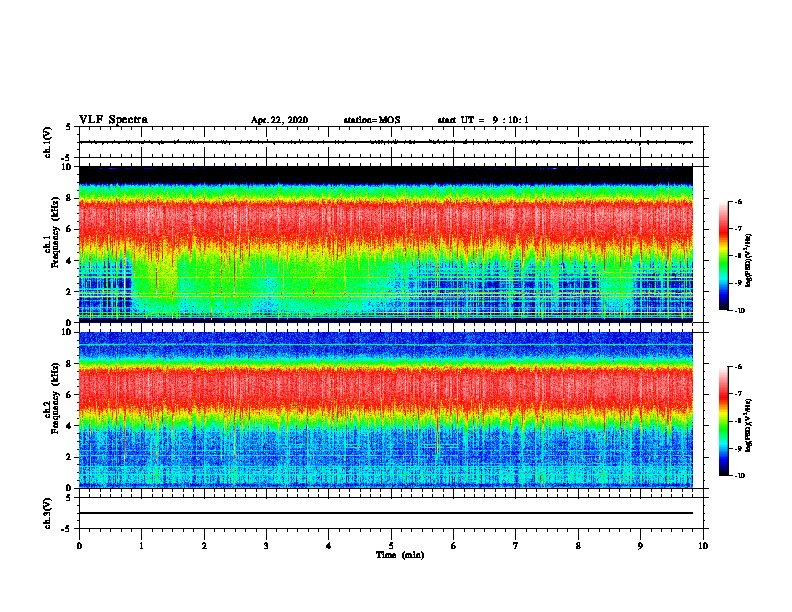Image resolution: width=792 pixels, height=612 pixels.
Task: Click the "6" frequency tick on ch.1 panel
Action: pyautogui.click(x=70, y=229)
